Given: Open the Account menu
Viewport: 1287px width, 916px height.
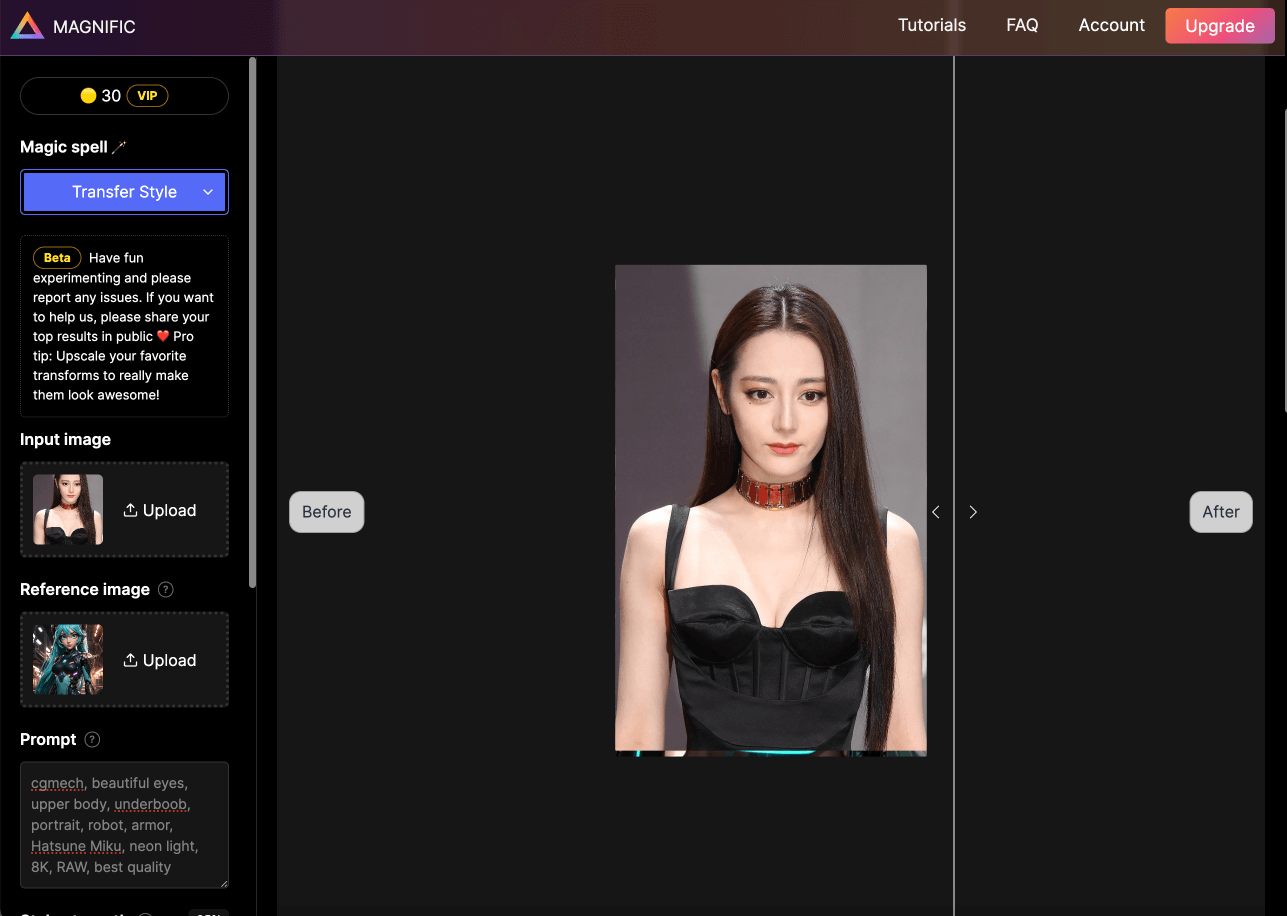Looking at the screenshot, I should pyautogui.click(x=1111, y=26).
